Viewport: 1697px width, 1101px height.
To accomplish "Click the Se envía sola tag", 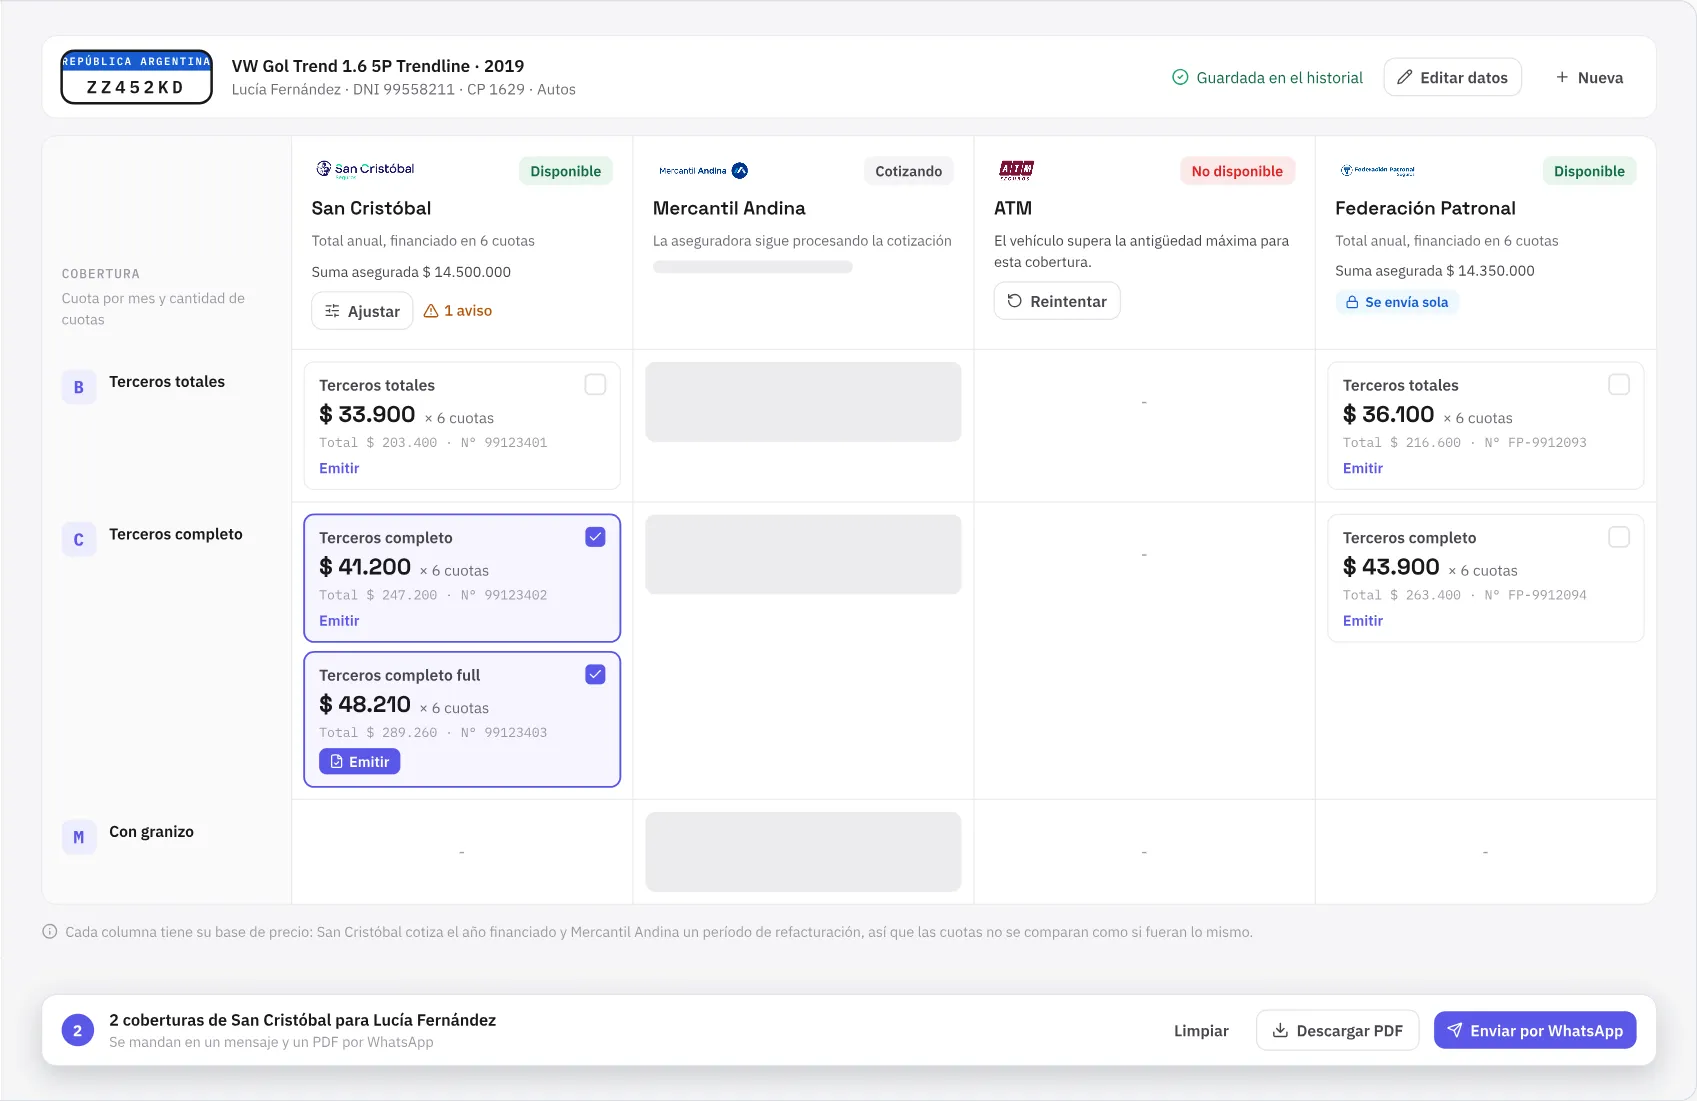I will (x=1397, y=302).
